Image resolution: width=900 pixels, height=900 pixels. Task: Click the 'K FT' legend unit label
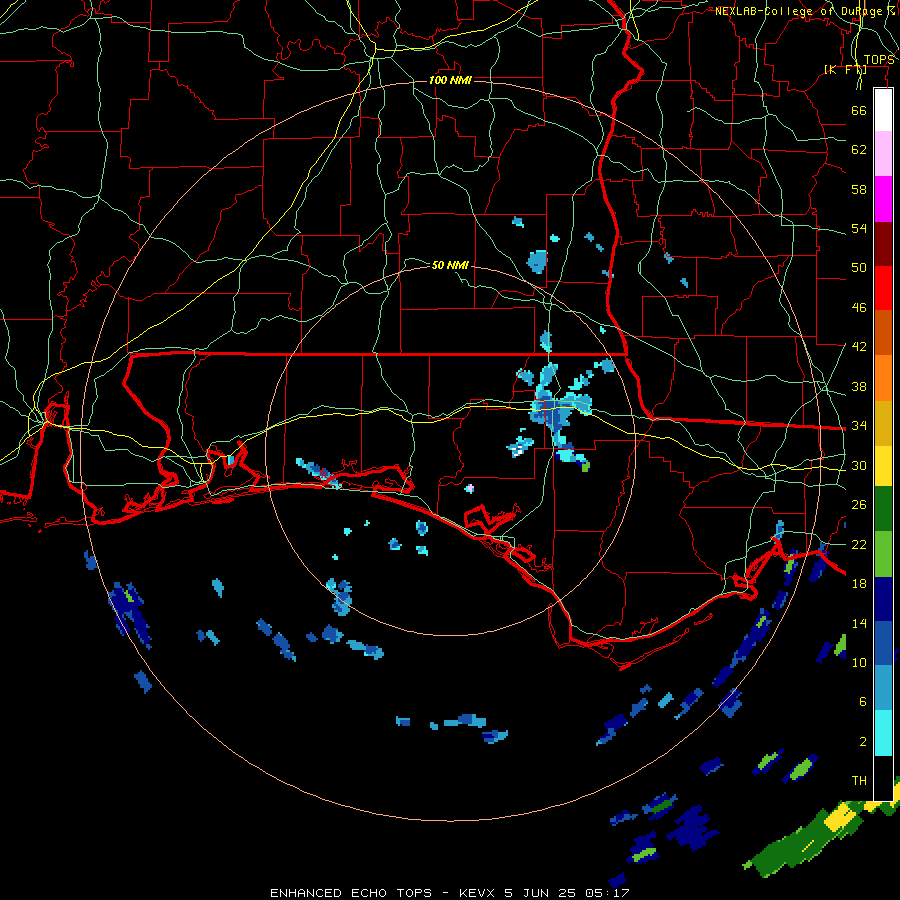tap(845, 70)
